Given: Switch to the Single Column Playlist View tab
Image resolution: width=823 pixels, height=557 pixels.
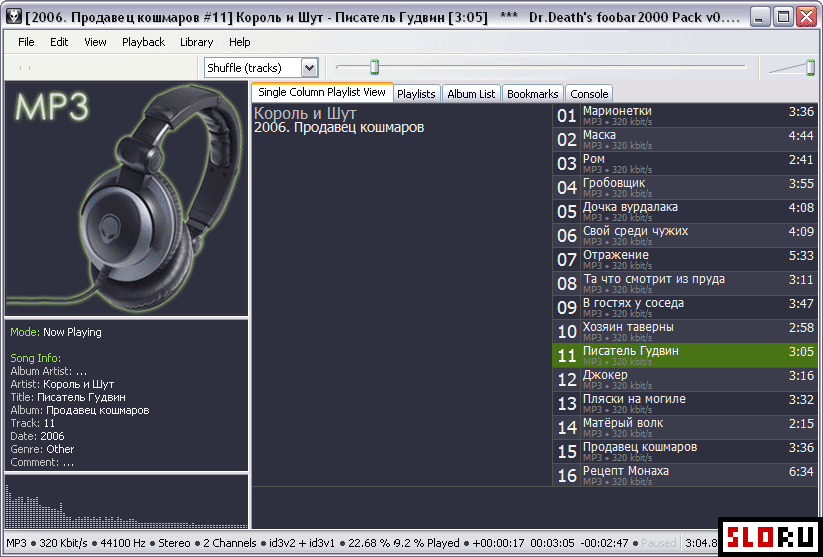Looking at the screenshot, I should point(322,92).
